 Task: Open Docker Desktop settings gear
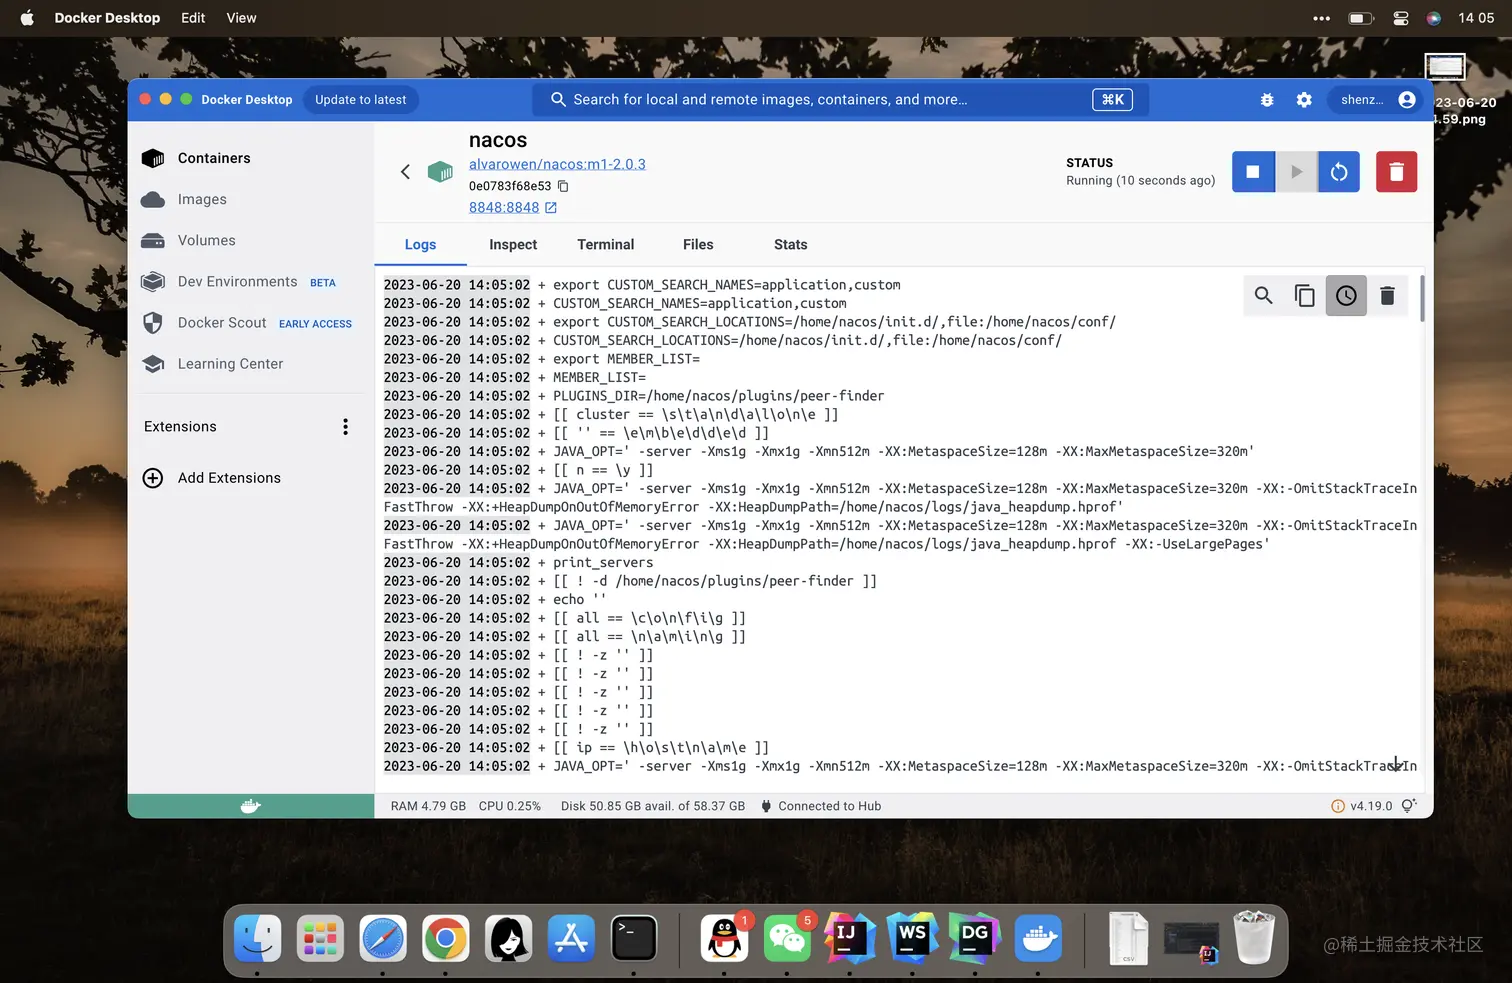pyautogui.click(x=1304, y=100)
